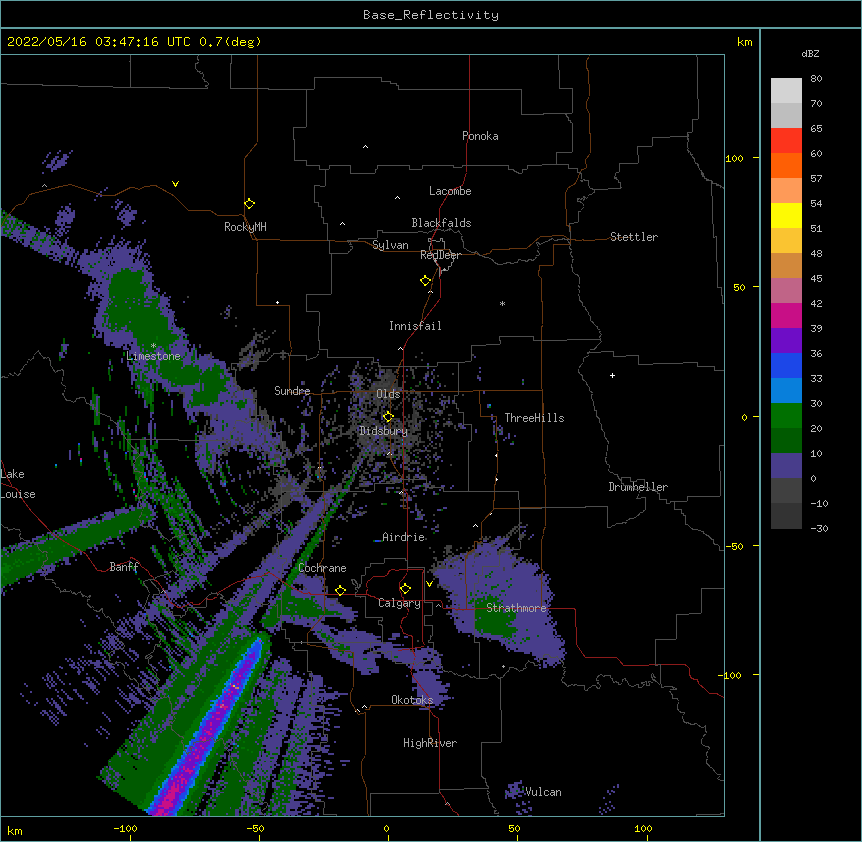Click the green echo patch at Strathmore
Image resolution: width=862 pixels, height=842 pixels.
point(493,617)
